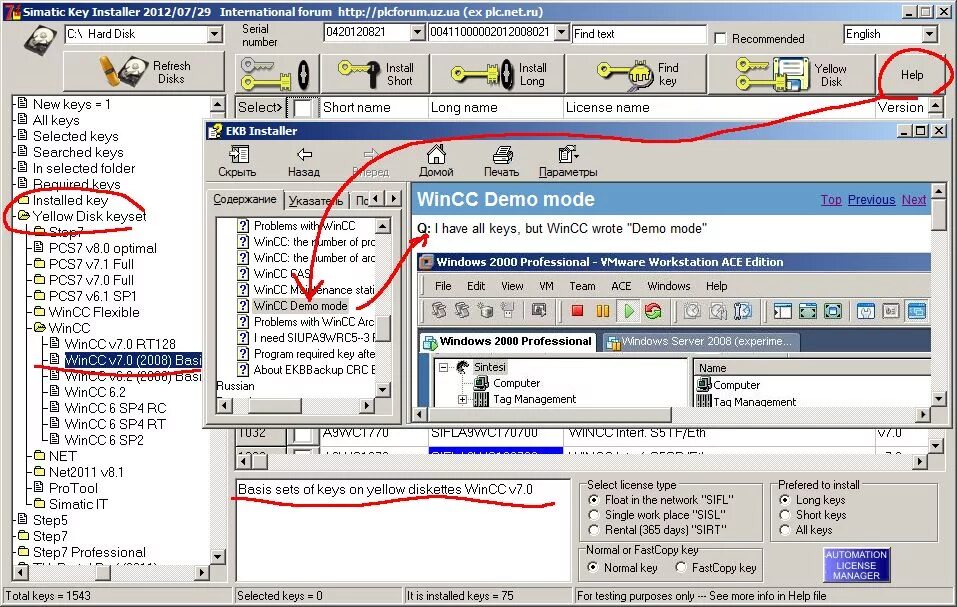Select Float in the network SIFL

(594, 500)
